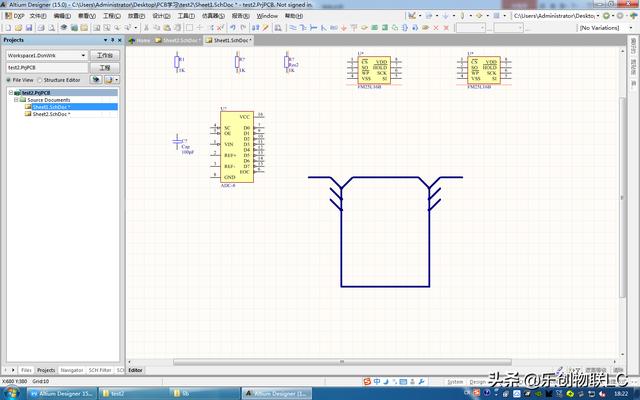Click the System status bar button
Viewport: 640px width, 400px height.
(x=455, y=382)
